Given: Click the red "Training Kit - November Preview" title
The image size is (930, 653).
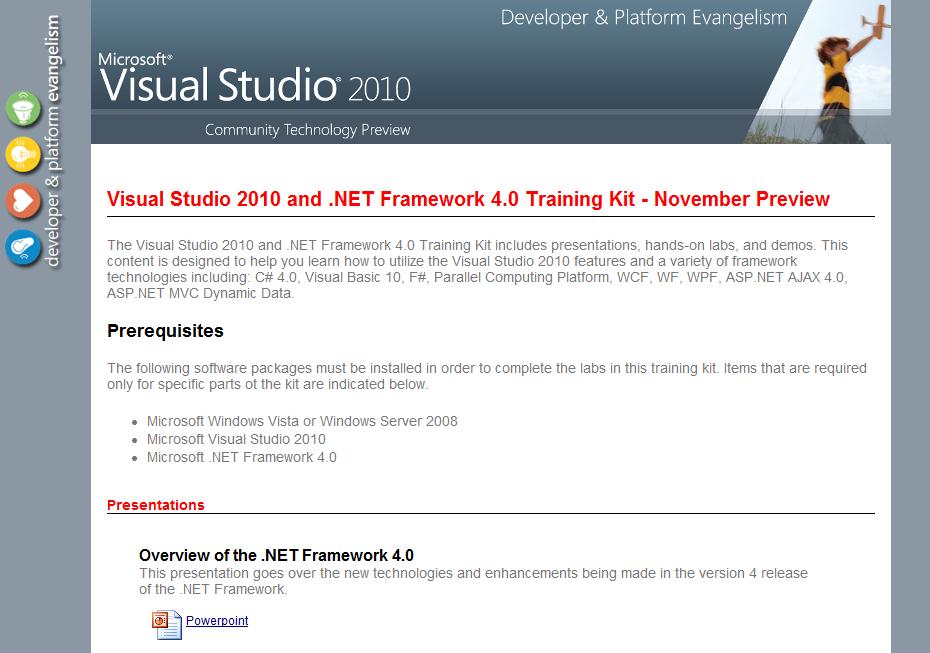Looking at the screenshot, I should (x=468, y=199).
